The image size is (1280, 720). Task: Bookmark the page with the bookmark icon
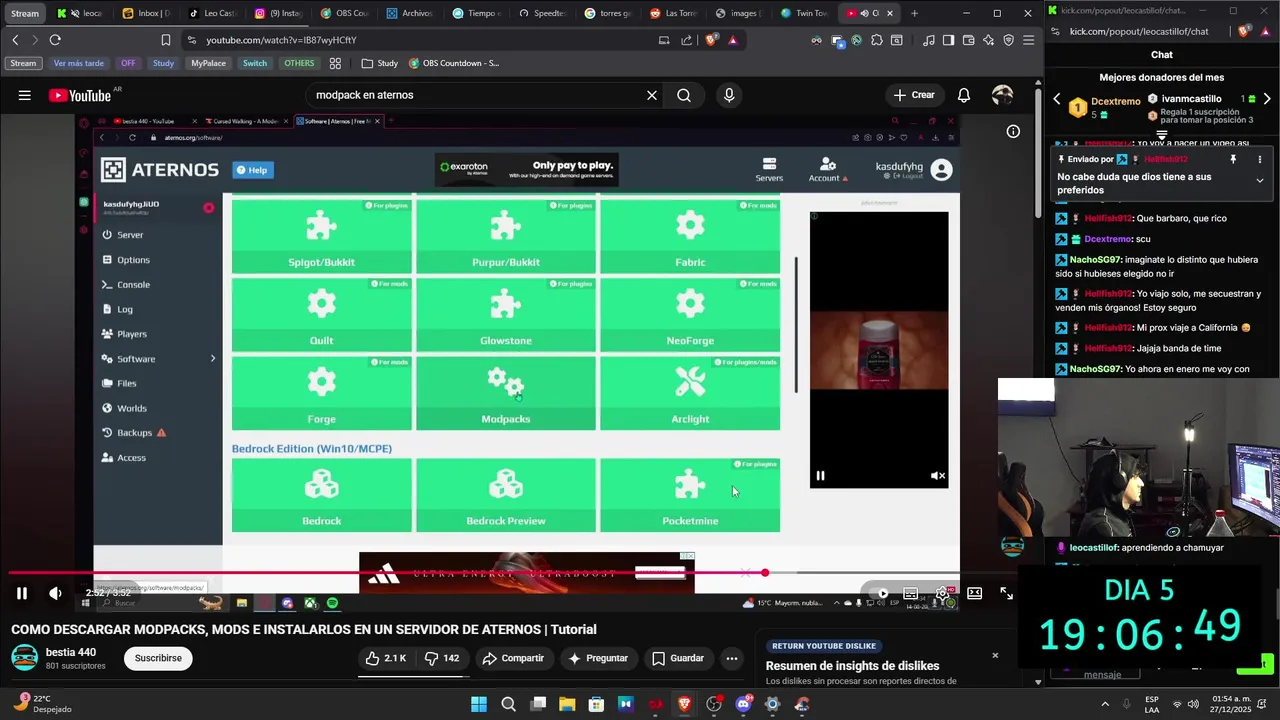(x=166, y=40)
